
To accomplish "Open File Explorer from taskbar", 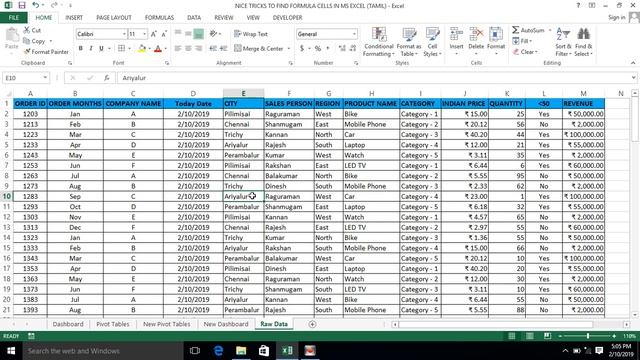I will point(241,351).
